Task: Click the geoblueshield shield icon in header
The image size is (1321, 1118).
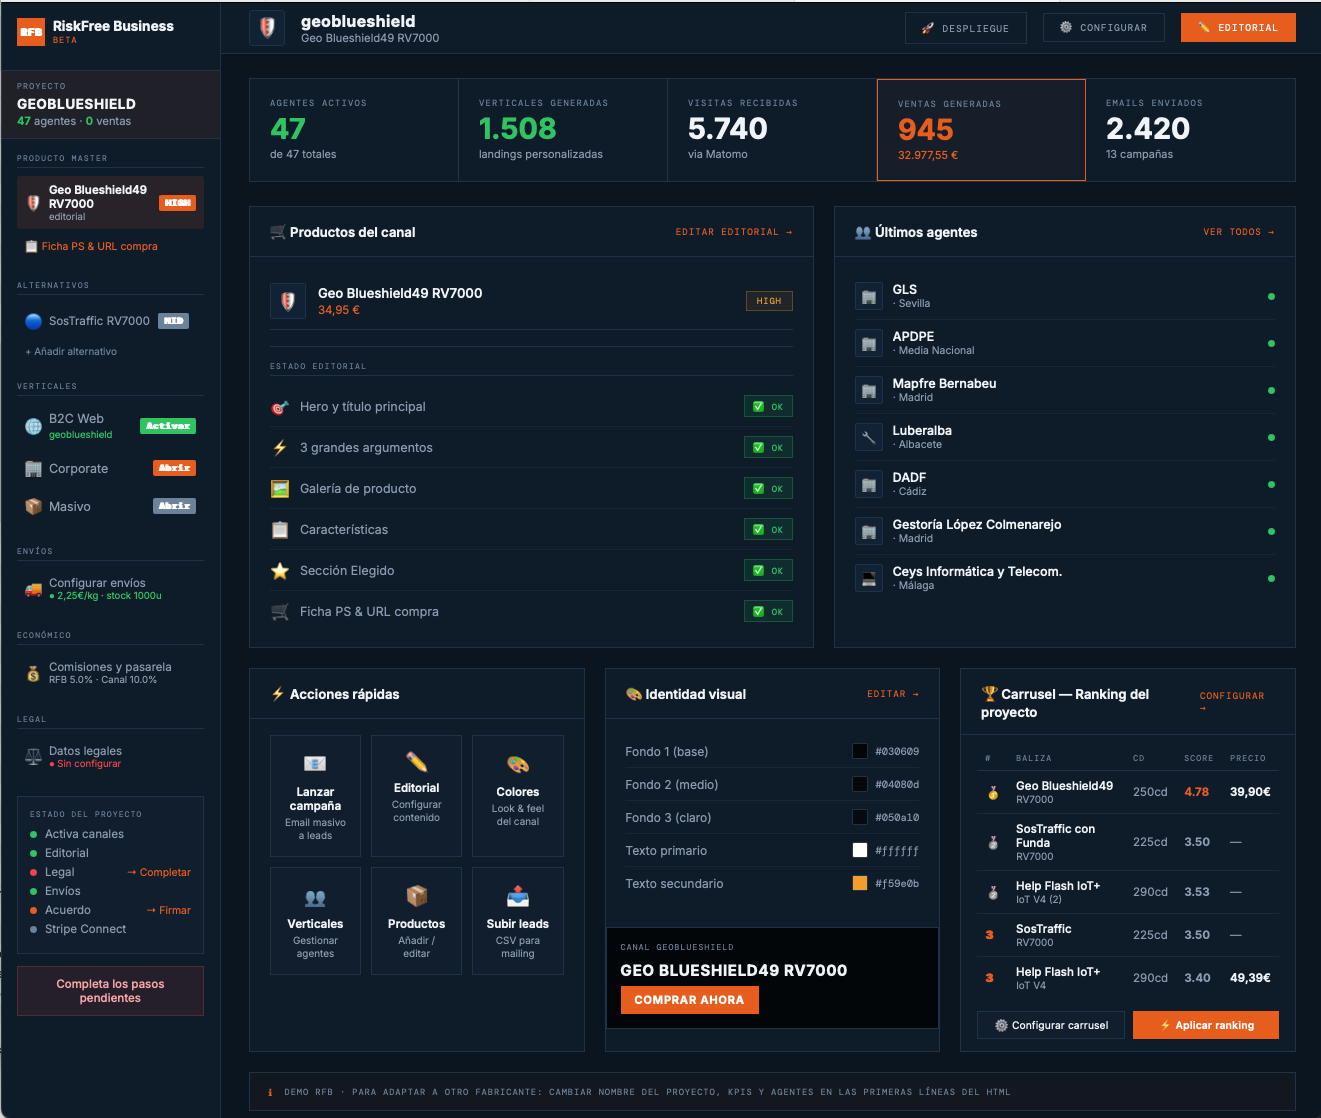Action: (267, 28)
